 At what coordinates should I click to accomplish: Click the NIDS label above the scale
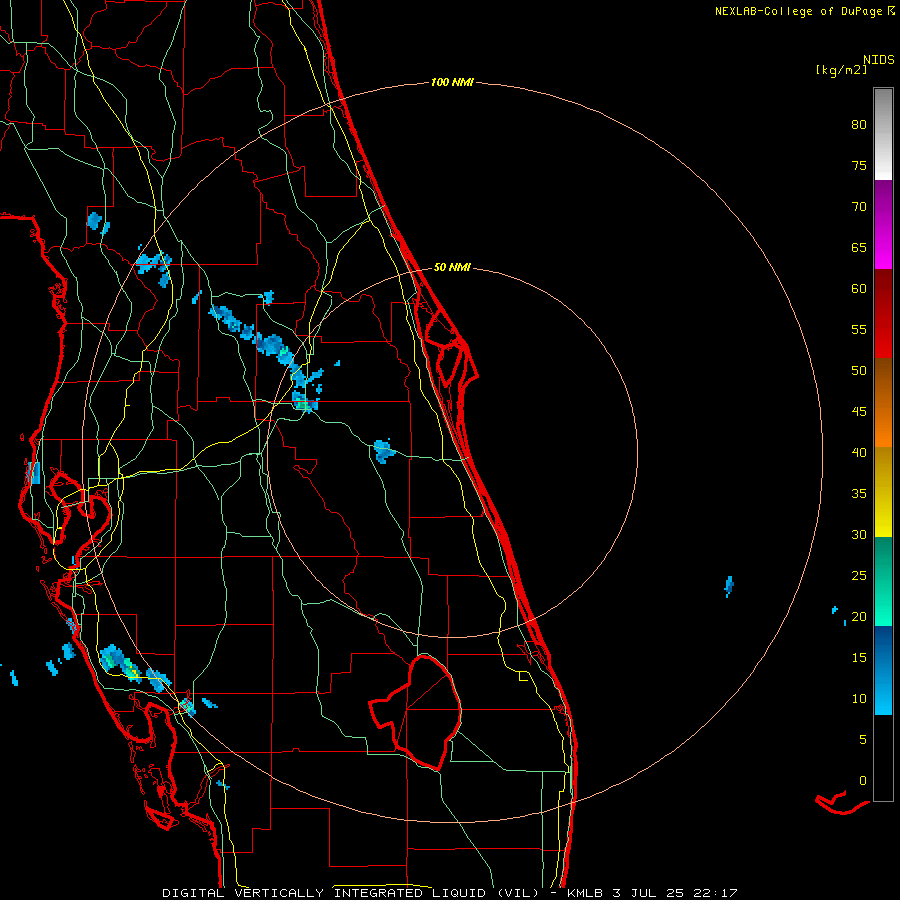[x=879, y=60]
